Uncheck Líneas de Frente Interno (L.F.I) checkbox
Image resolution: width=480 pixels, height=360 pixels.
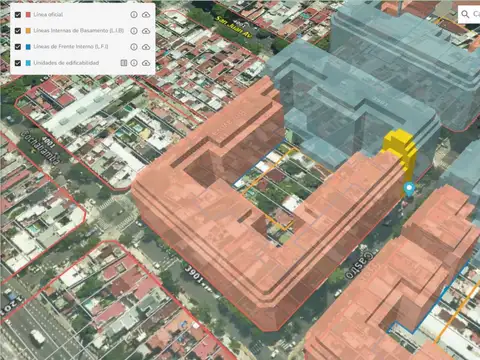(x=18, y=47)
